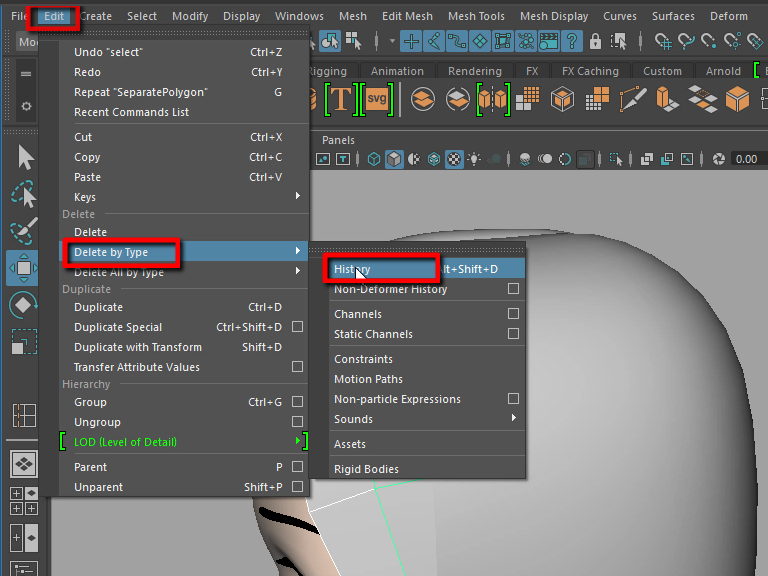Open Non-Deformer History option box
The image size is (768, 576).
[x=513, y=289]
